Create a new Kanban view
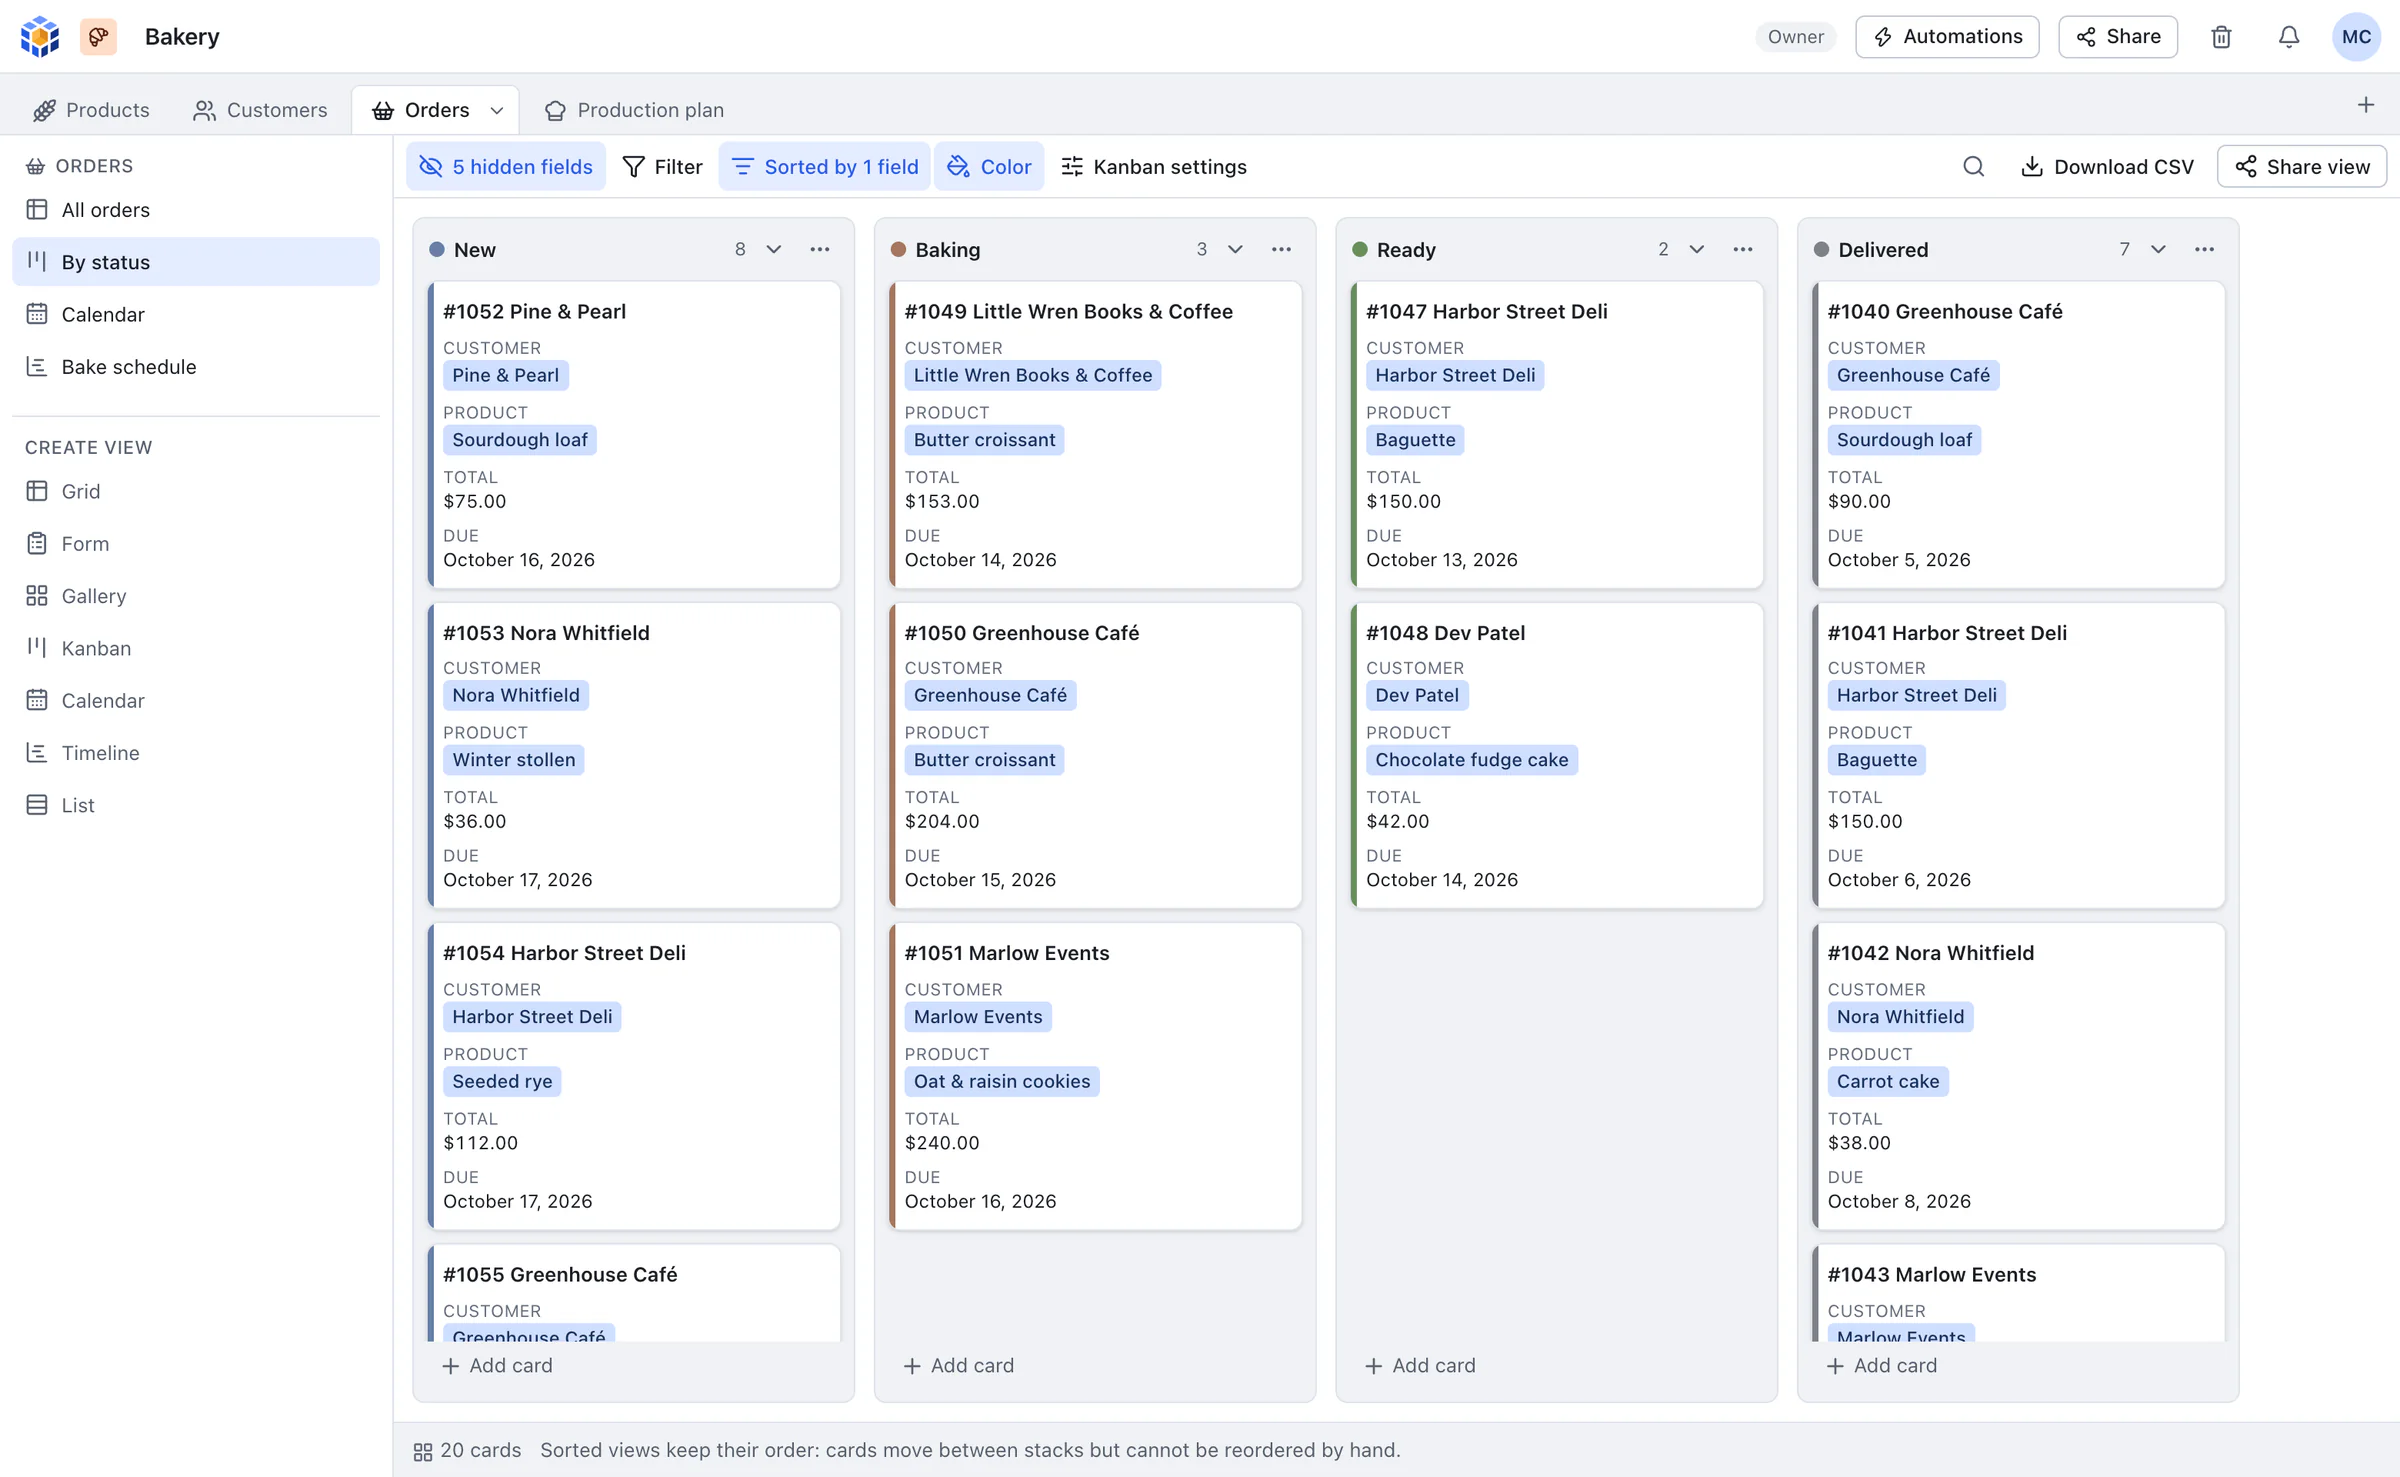 (196, 648)
